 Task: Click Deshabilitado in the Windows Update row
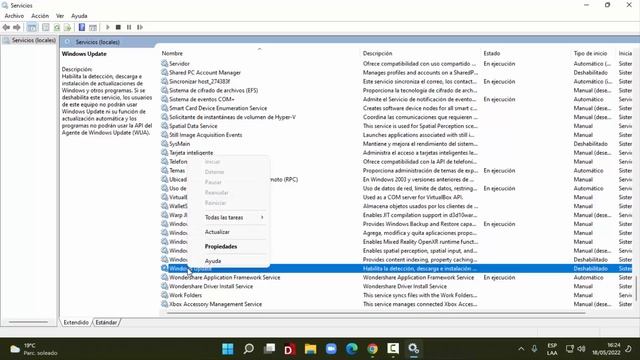coord(591,269)
